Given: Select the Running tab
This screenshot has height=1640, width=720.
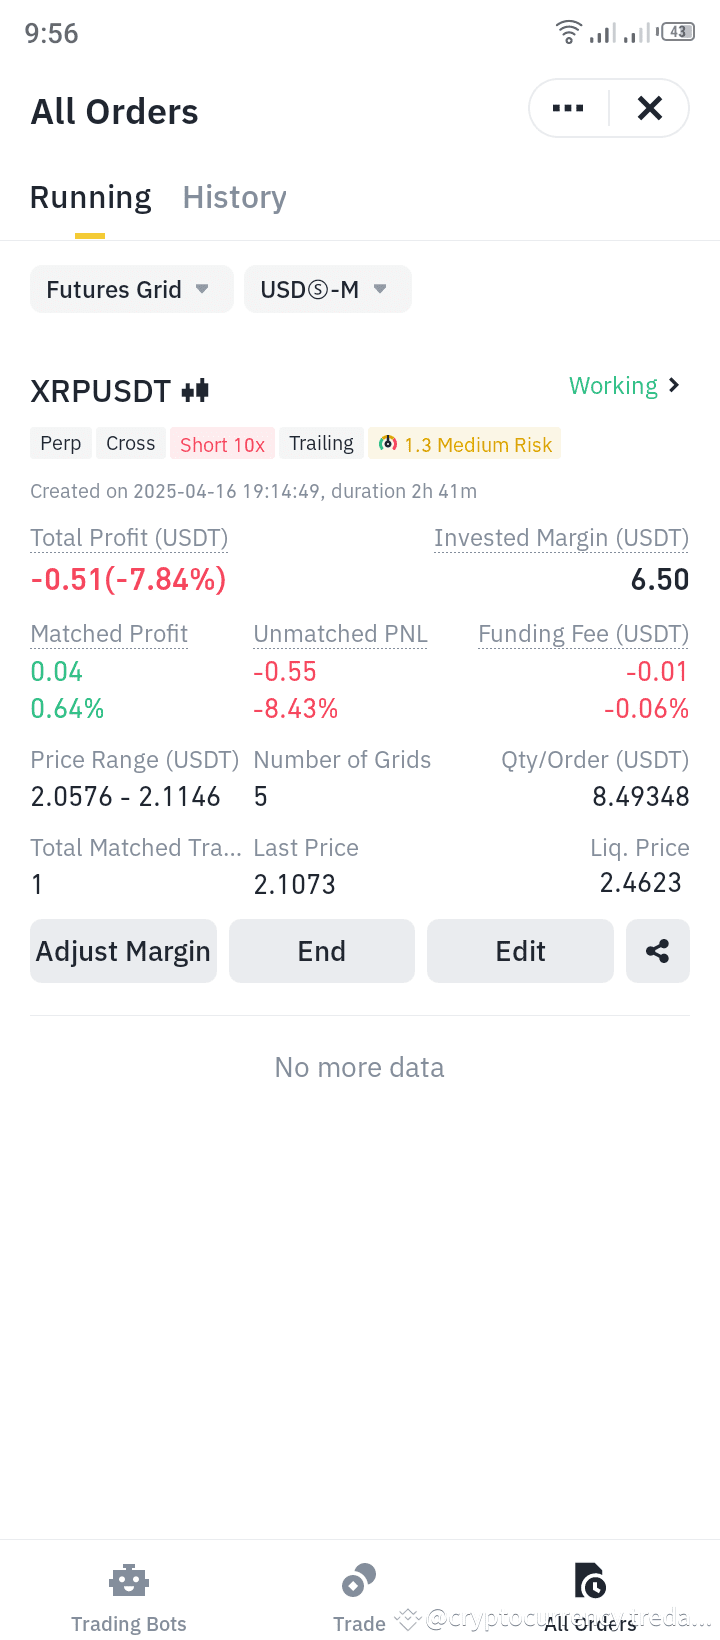Looking at the screenshot, I should (90, 197).
